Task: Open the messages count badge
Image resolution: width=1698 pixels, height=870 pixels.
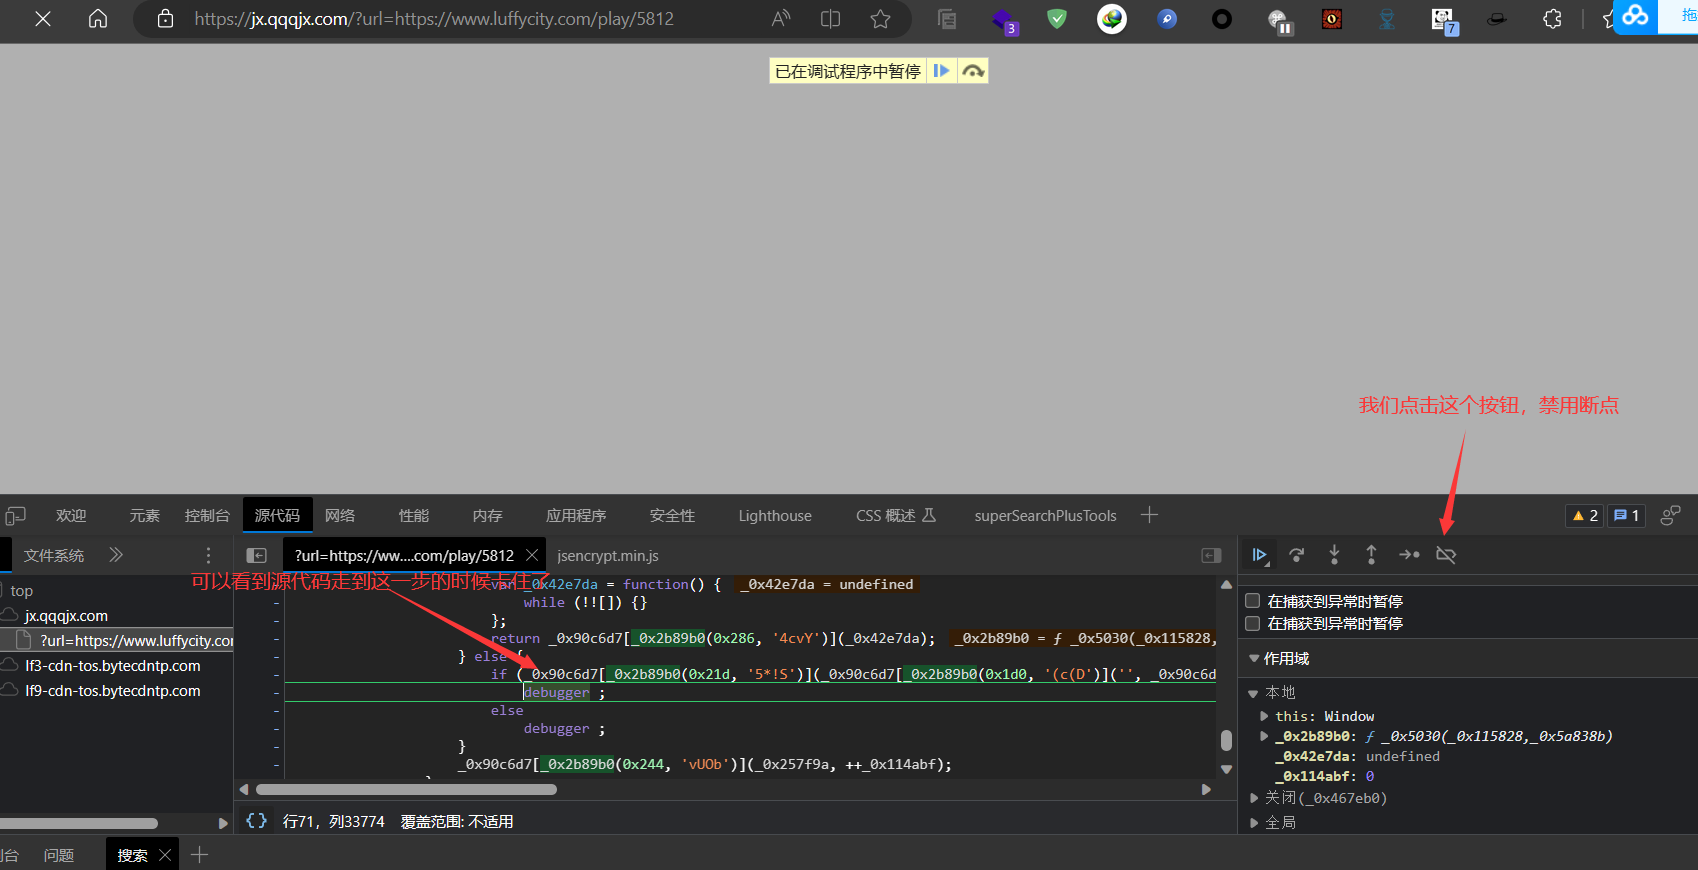Action: [1626, 516]
